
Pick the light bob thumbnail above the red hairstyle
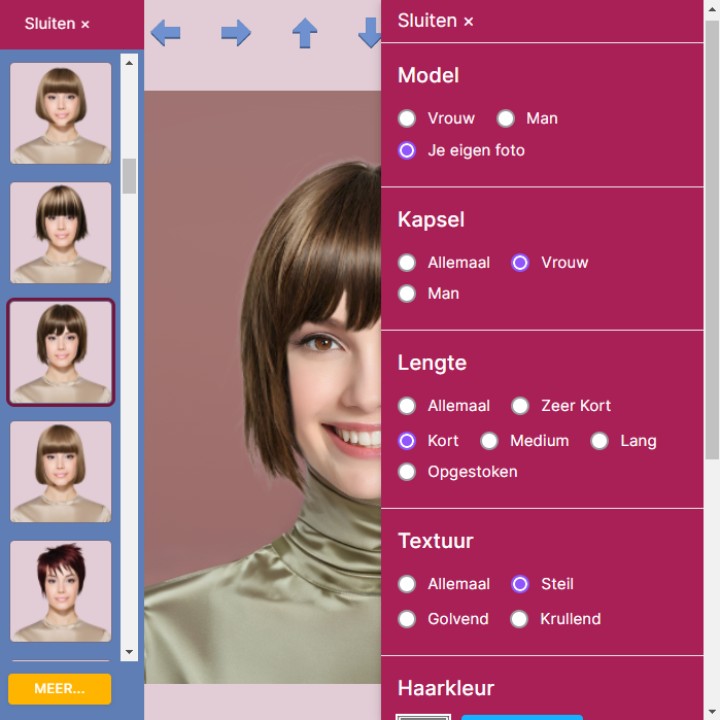tap(61, 472)
